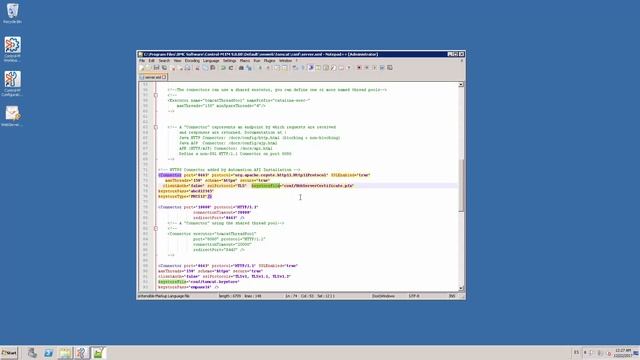Open the Control-M Workload desktop shortcut
This screenshot has width=640, height=360.
point(12,49)
